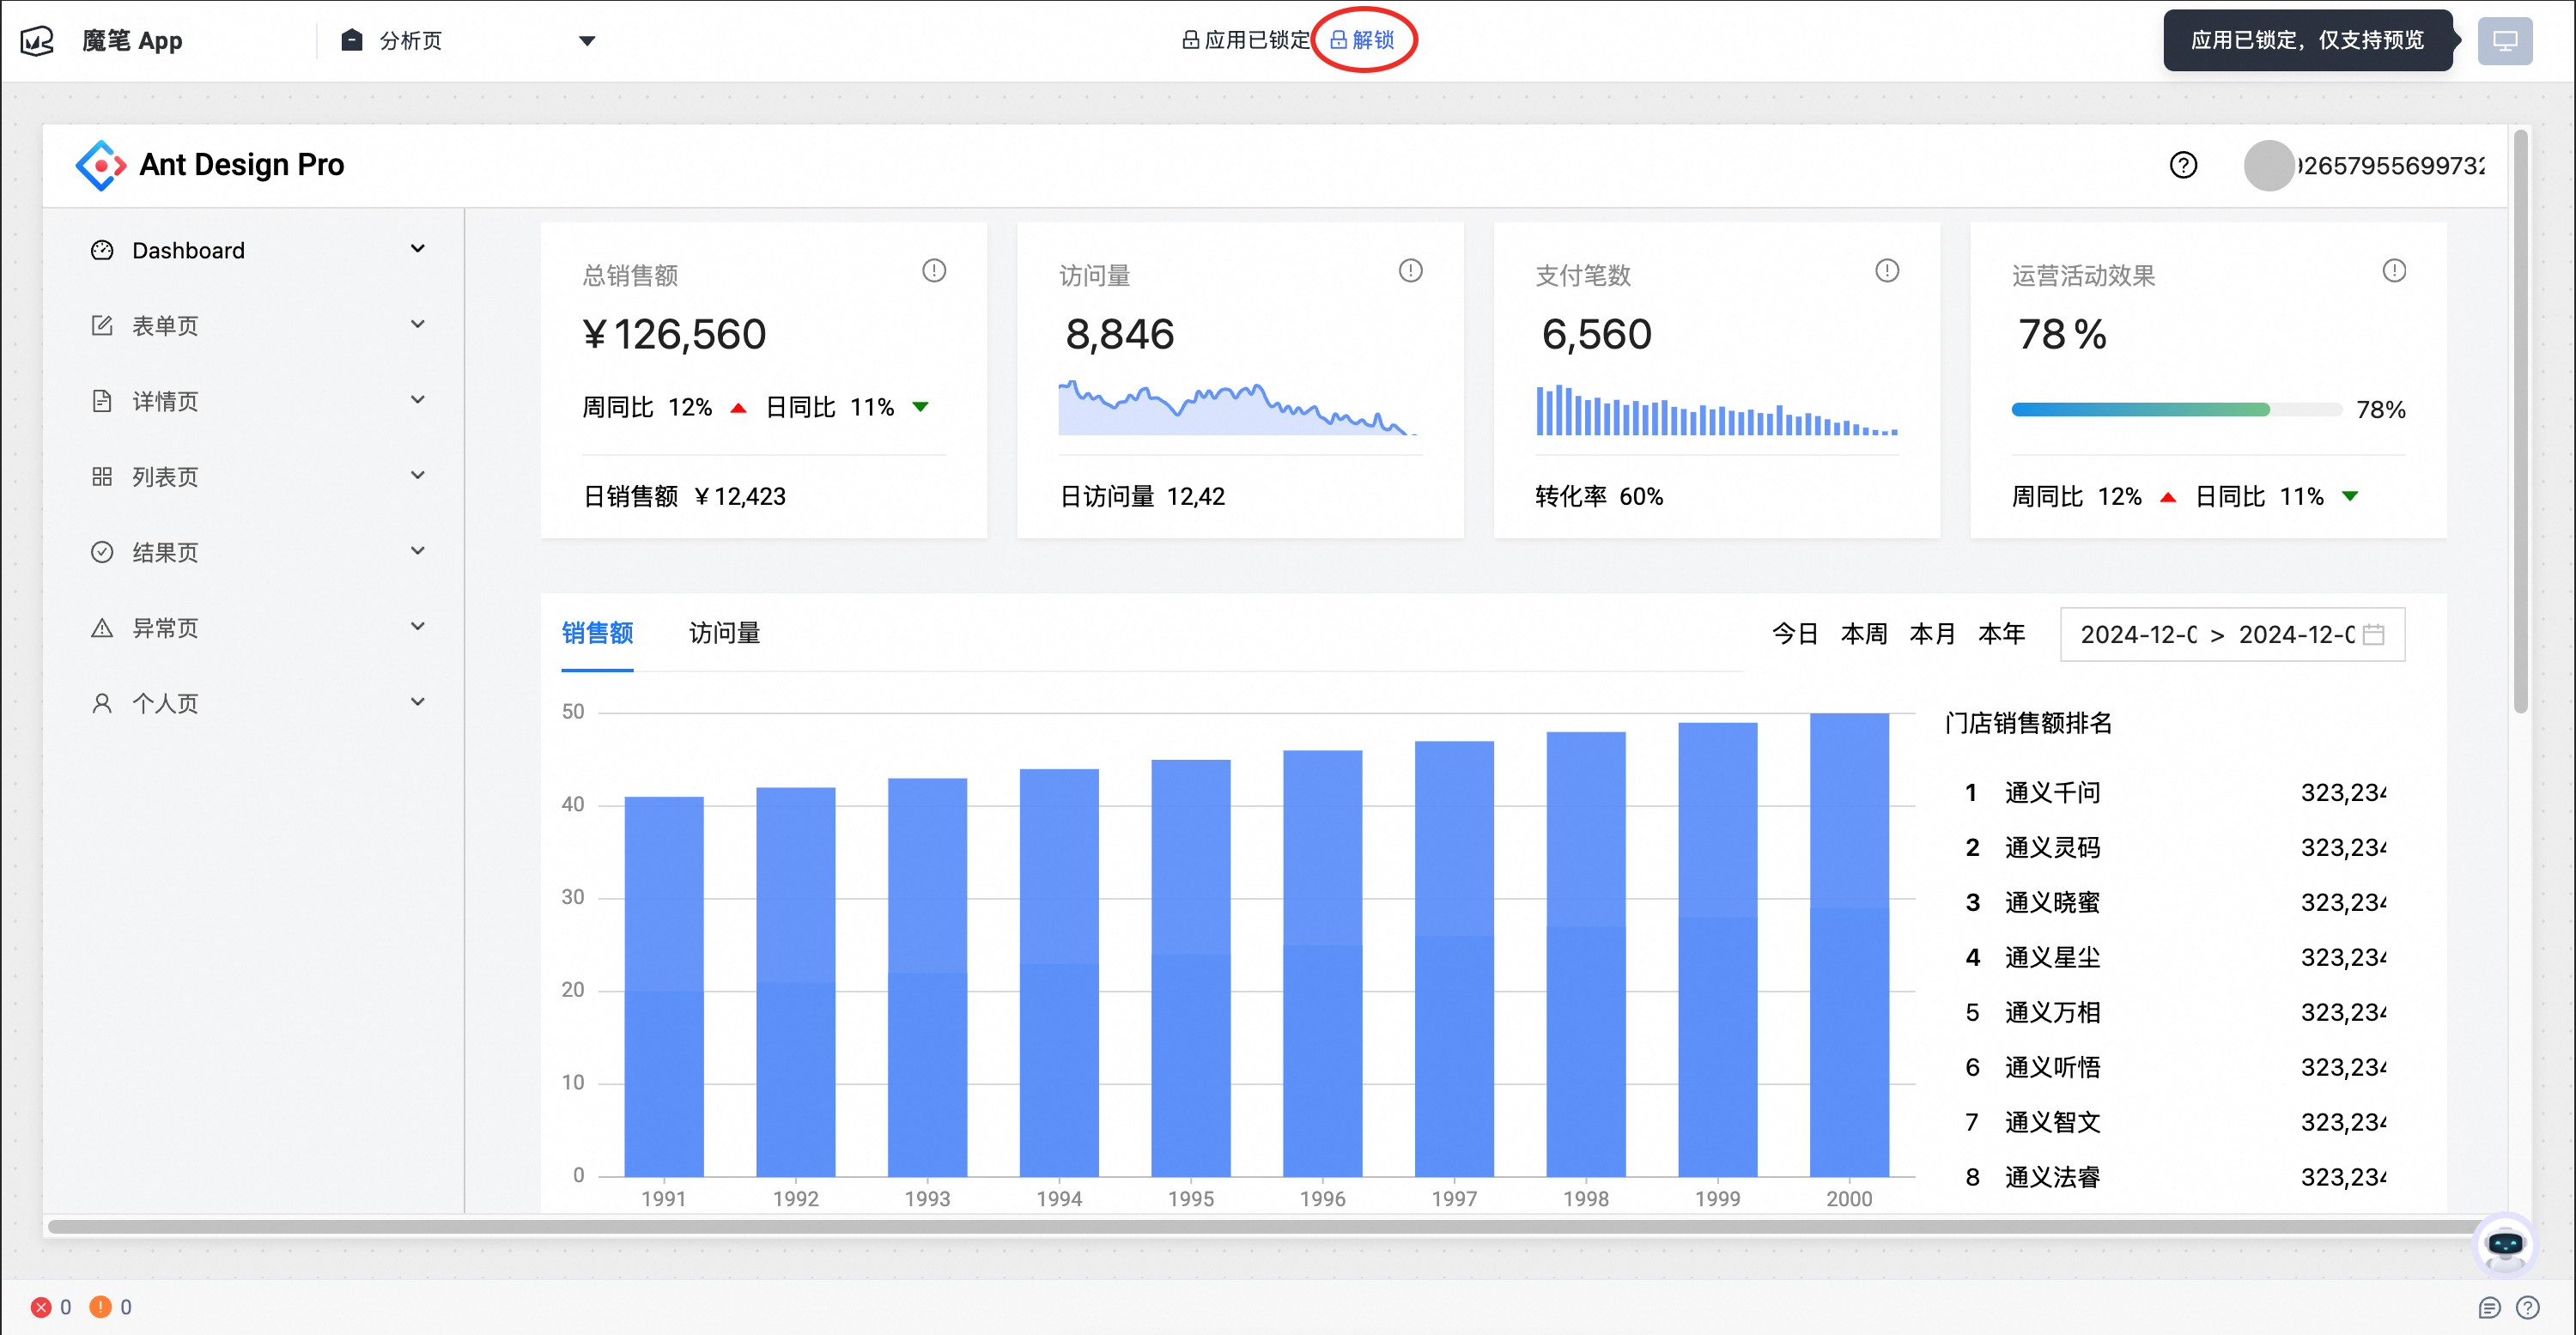The height and width of the screenshot is (1335, 2576).
Task: Click the 个人页 user icon
Action: 102,704
